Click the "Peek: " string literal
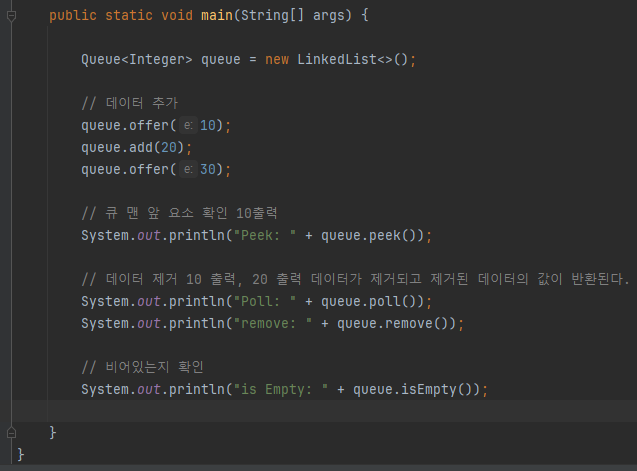The height and width of the screenshot is (471, 637). pyautogui.click(x=264, y=235)
